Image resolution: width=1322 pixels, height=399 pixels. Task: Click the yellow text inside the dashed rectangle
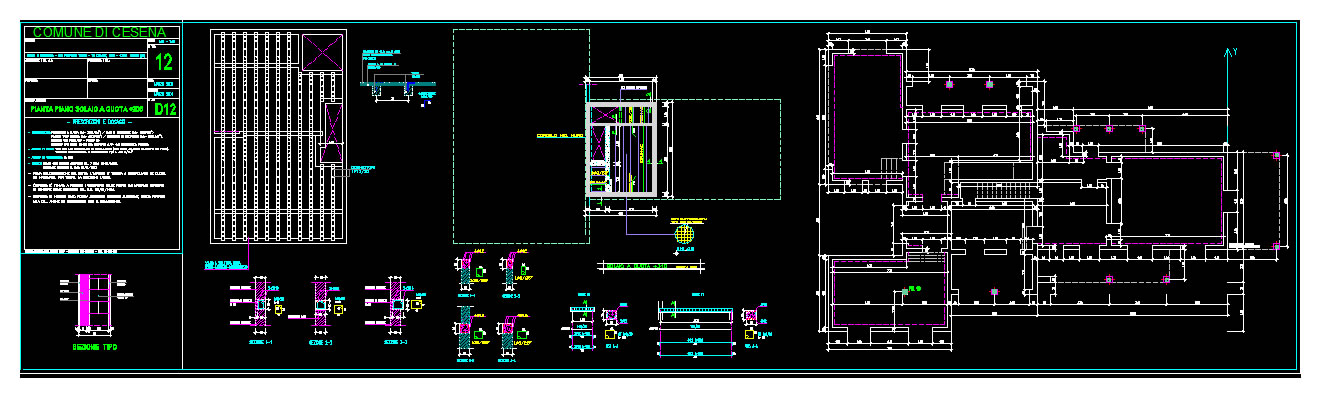559,135
